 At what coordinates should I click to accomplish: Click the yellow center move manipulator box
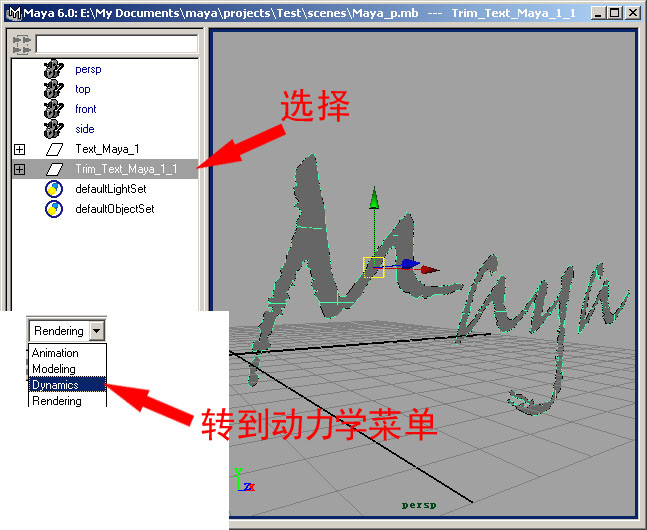(x=373, y=267)
